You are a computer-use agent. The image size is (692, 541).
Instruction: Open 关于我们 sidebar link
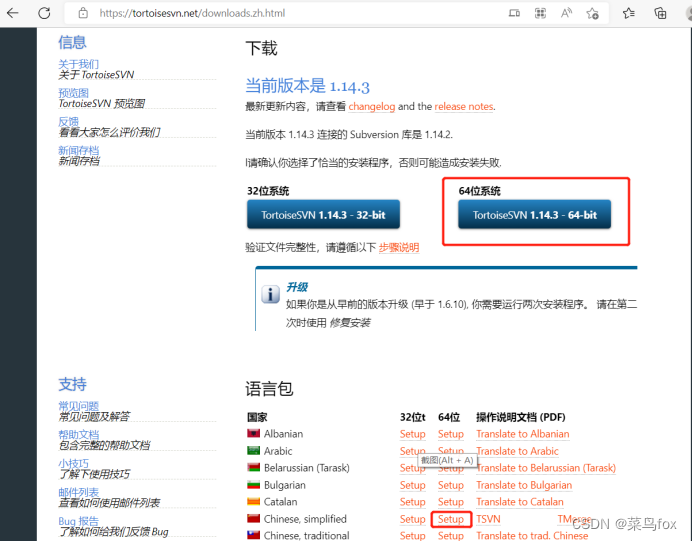[x=79, y=64]
